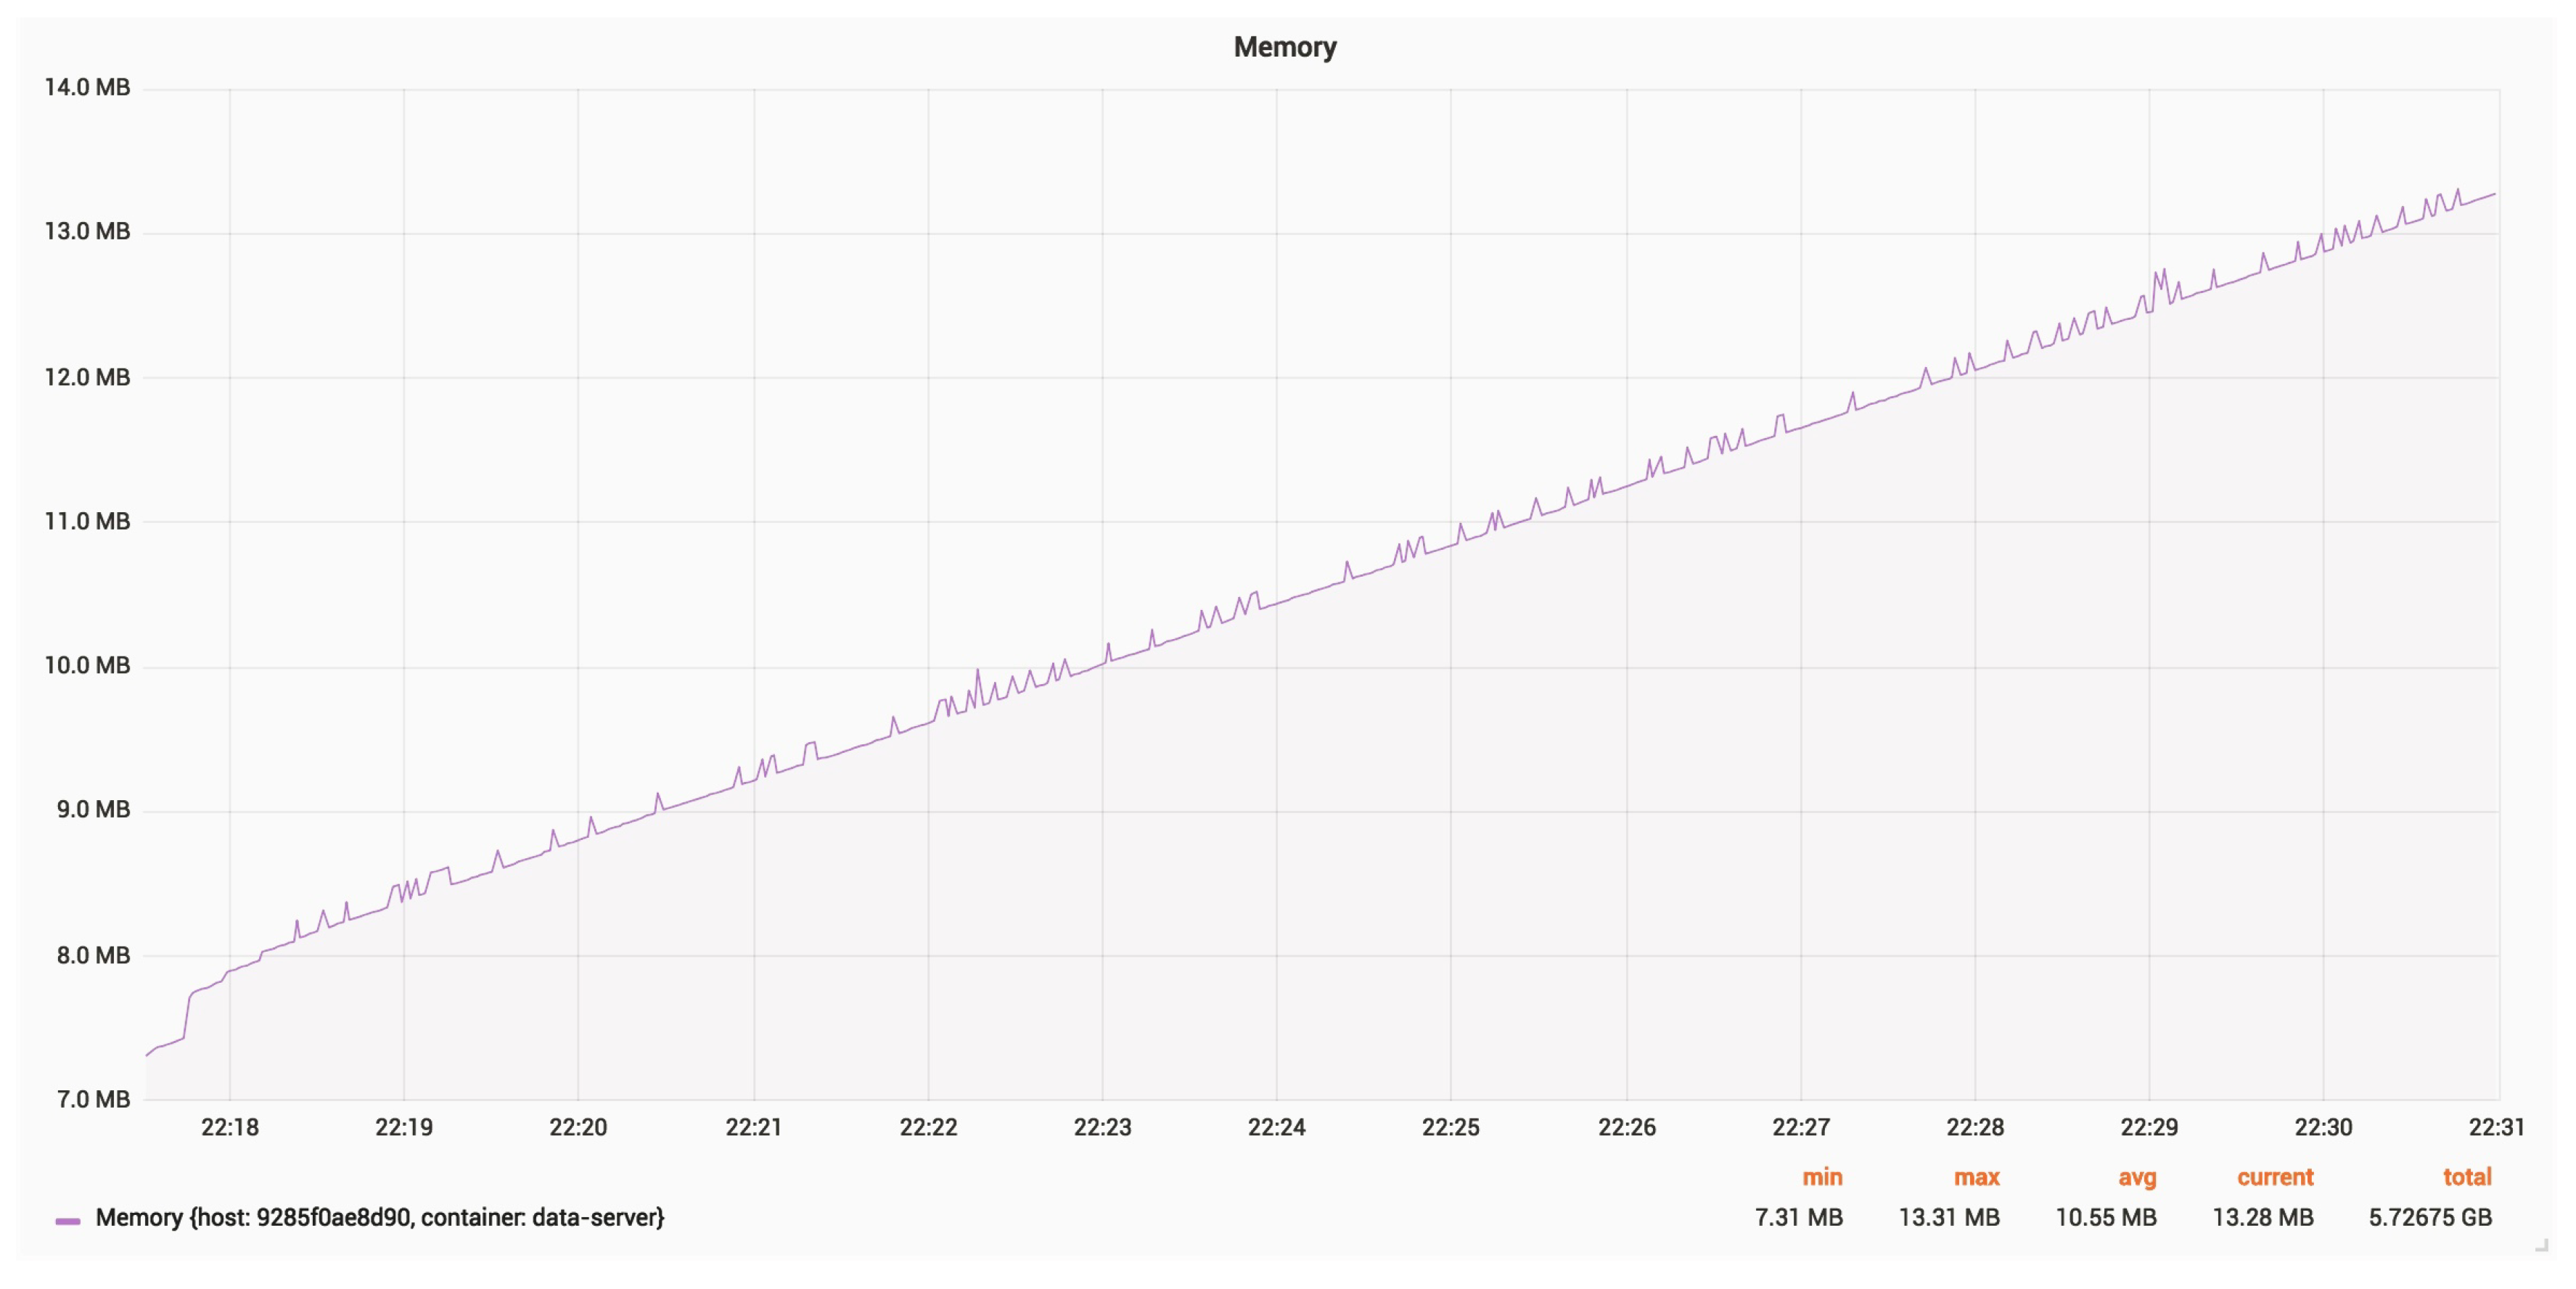Click the Memory panel title

pos(1284,47)
